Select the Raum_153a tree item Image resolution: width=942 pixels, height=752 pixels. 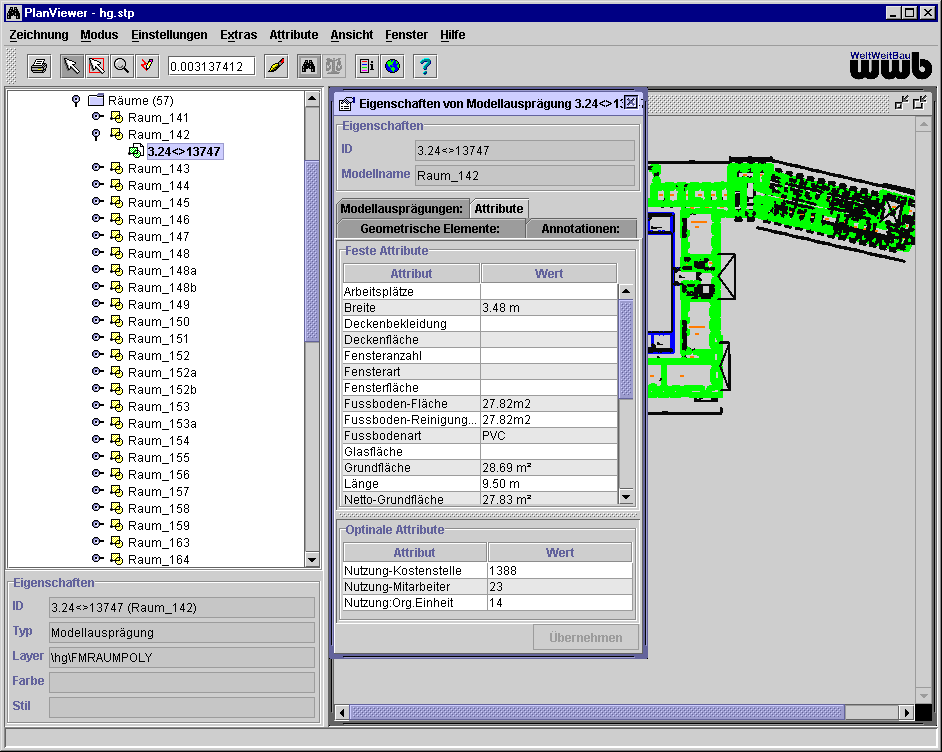pyautogui.click(x=162, y=423)
